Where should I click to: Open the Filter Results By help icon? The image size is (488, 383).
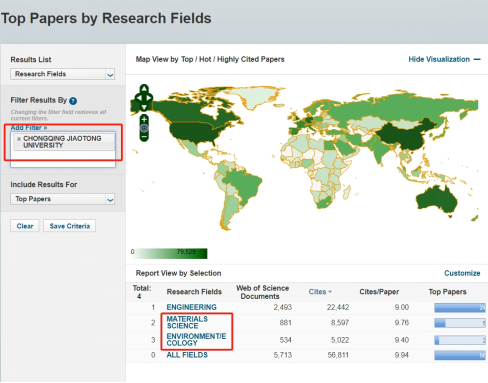coord(73,101)
